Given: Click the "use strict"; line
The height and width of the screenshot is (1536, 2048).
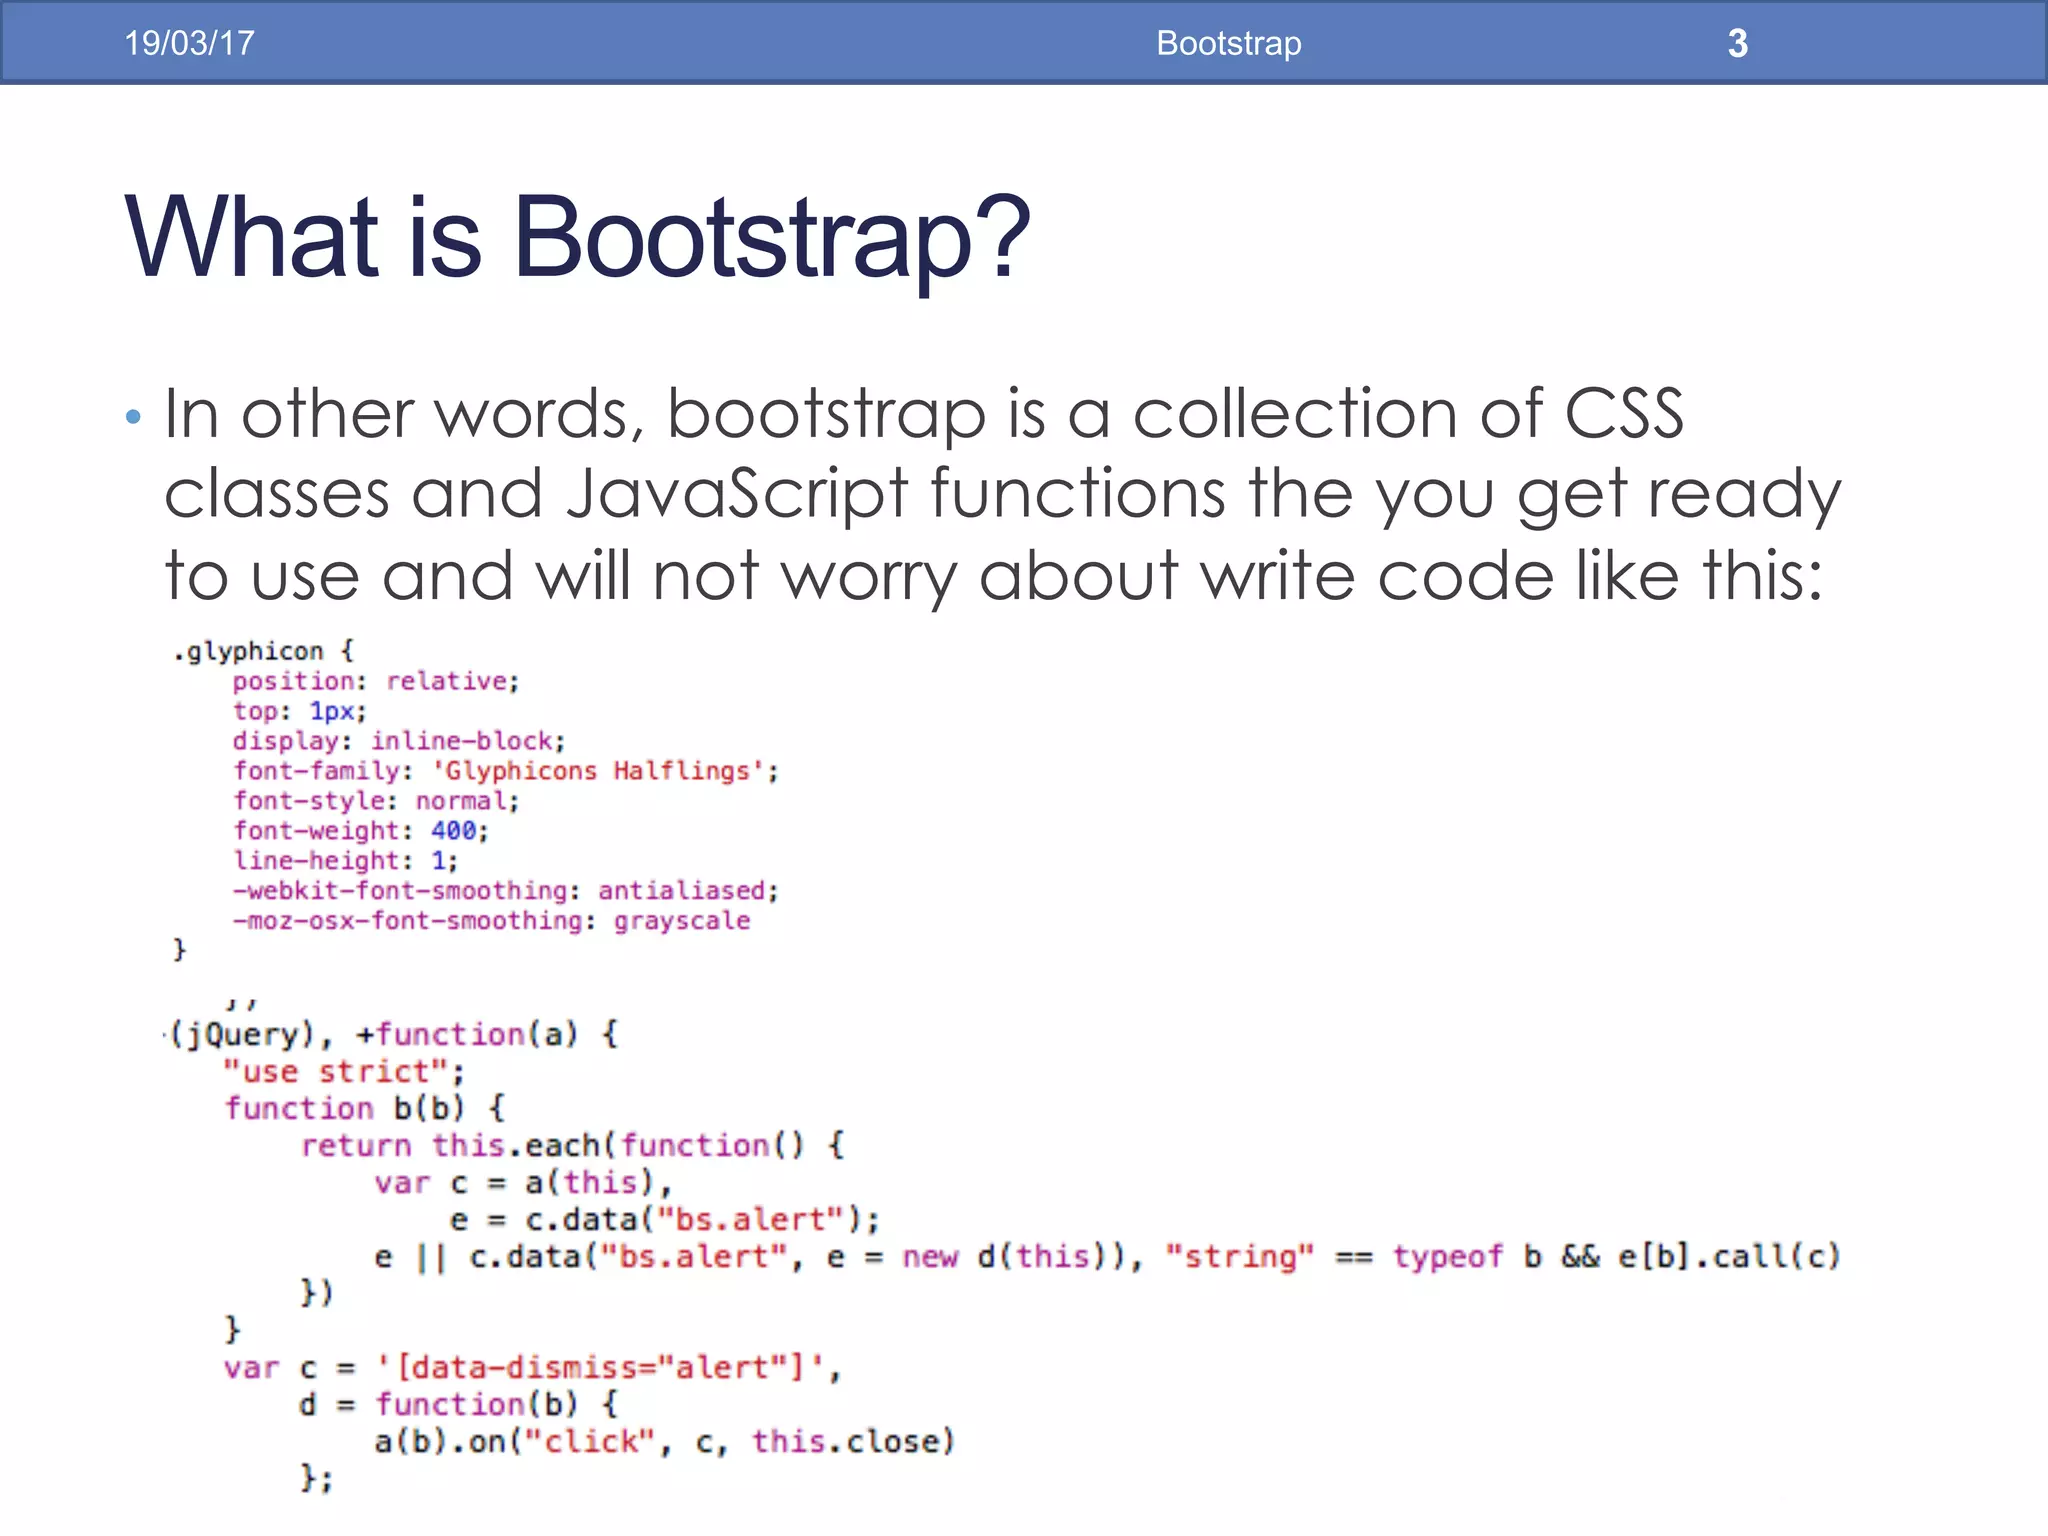Looking at the screenshot, I should coord(344,1072).
